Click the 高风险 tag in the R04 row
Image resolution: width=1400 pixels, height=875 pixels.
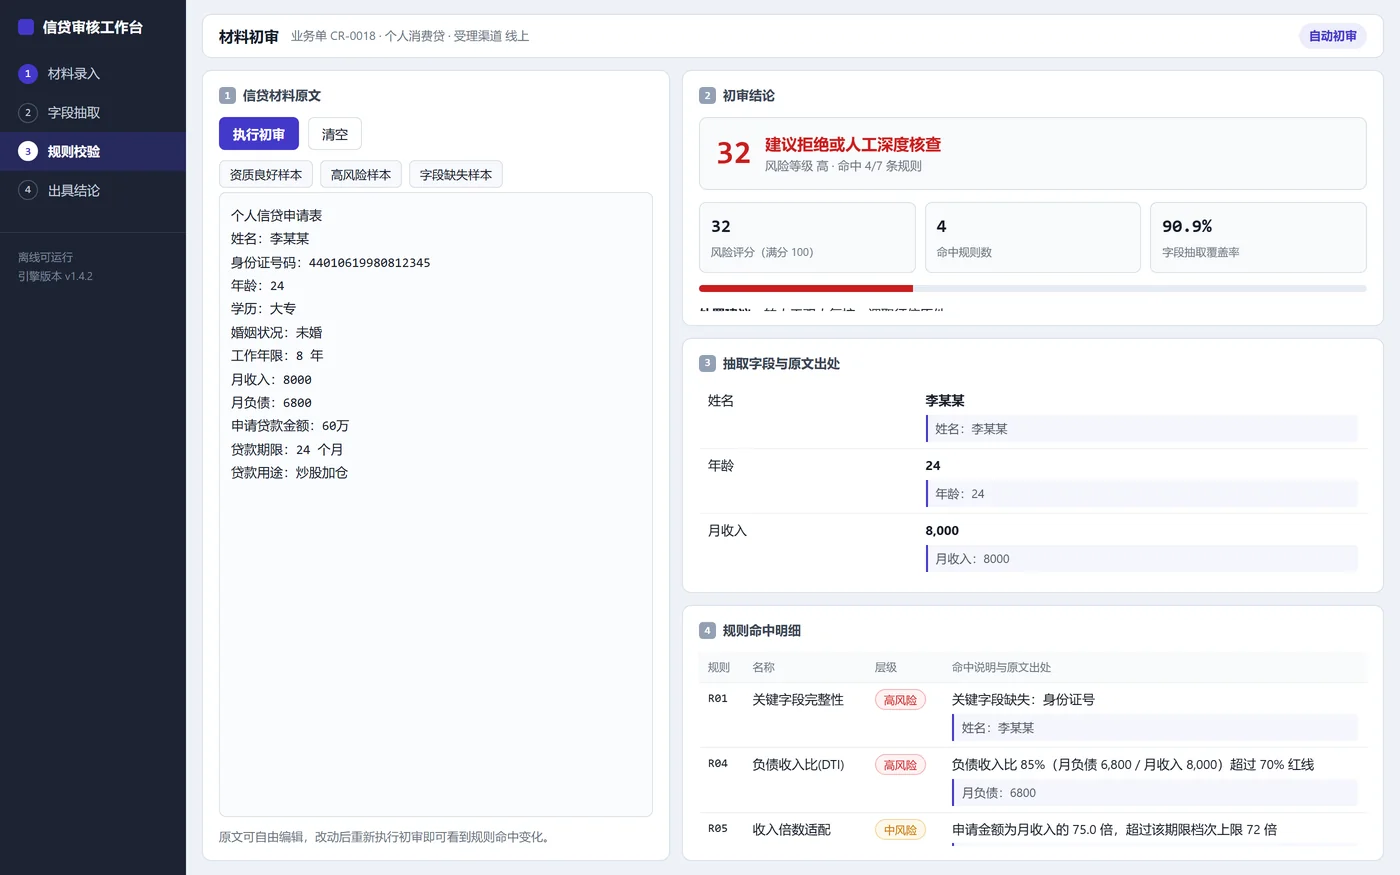point(900,765)
